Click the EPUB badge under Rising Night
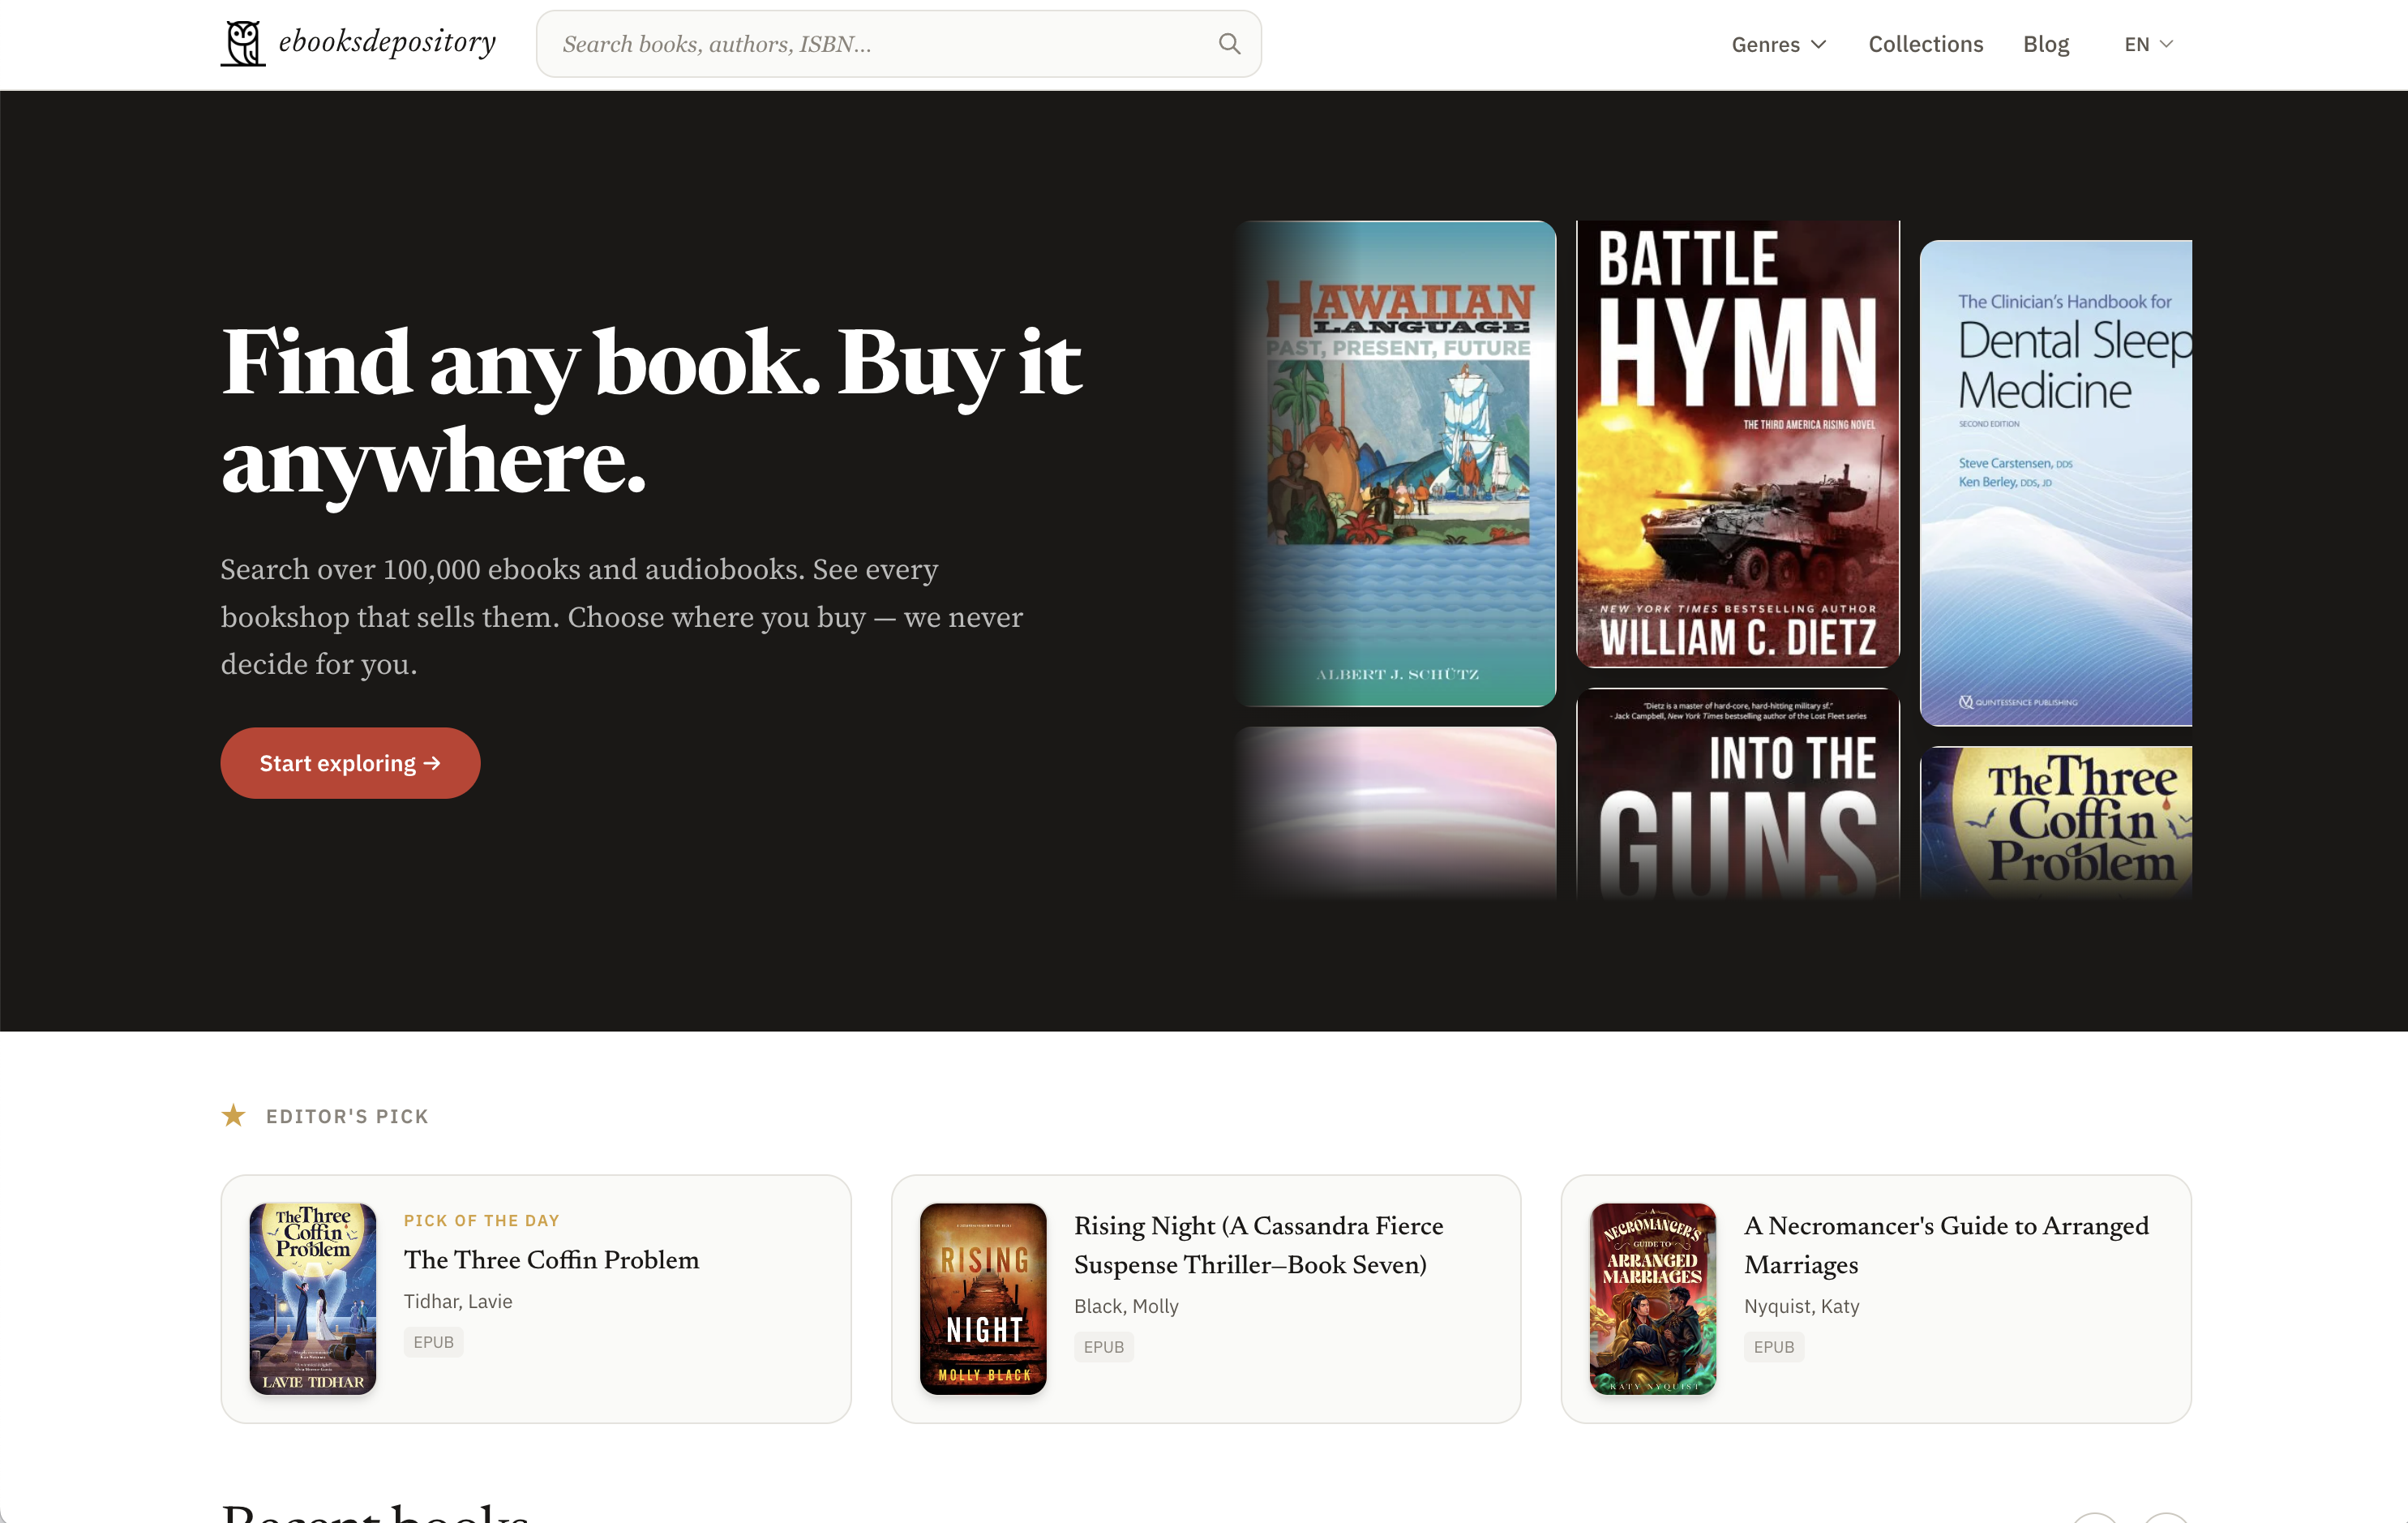2408x1523 pixels. [1103, 1347]
